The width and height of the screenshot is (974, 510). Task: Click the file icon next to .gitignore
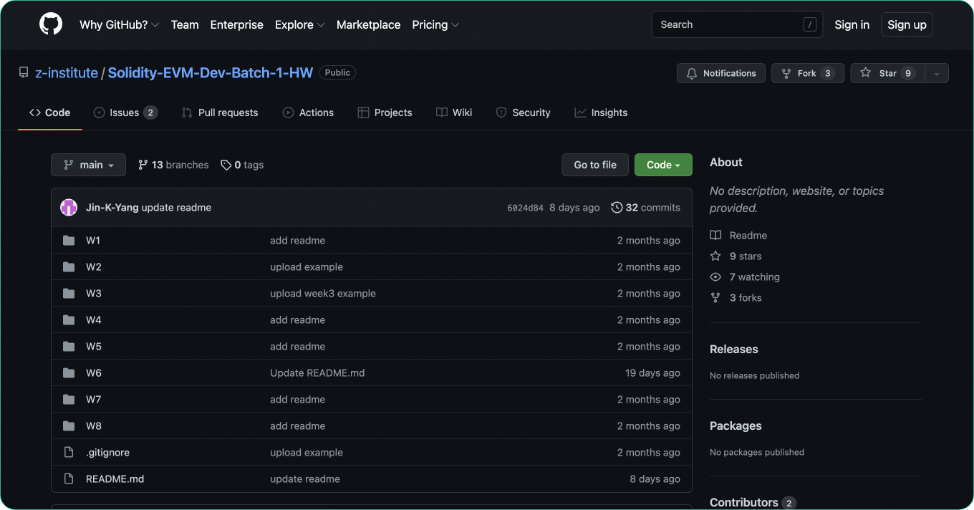69,453
